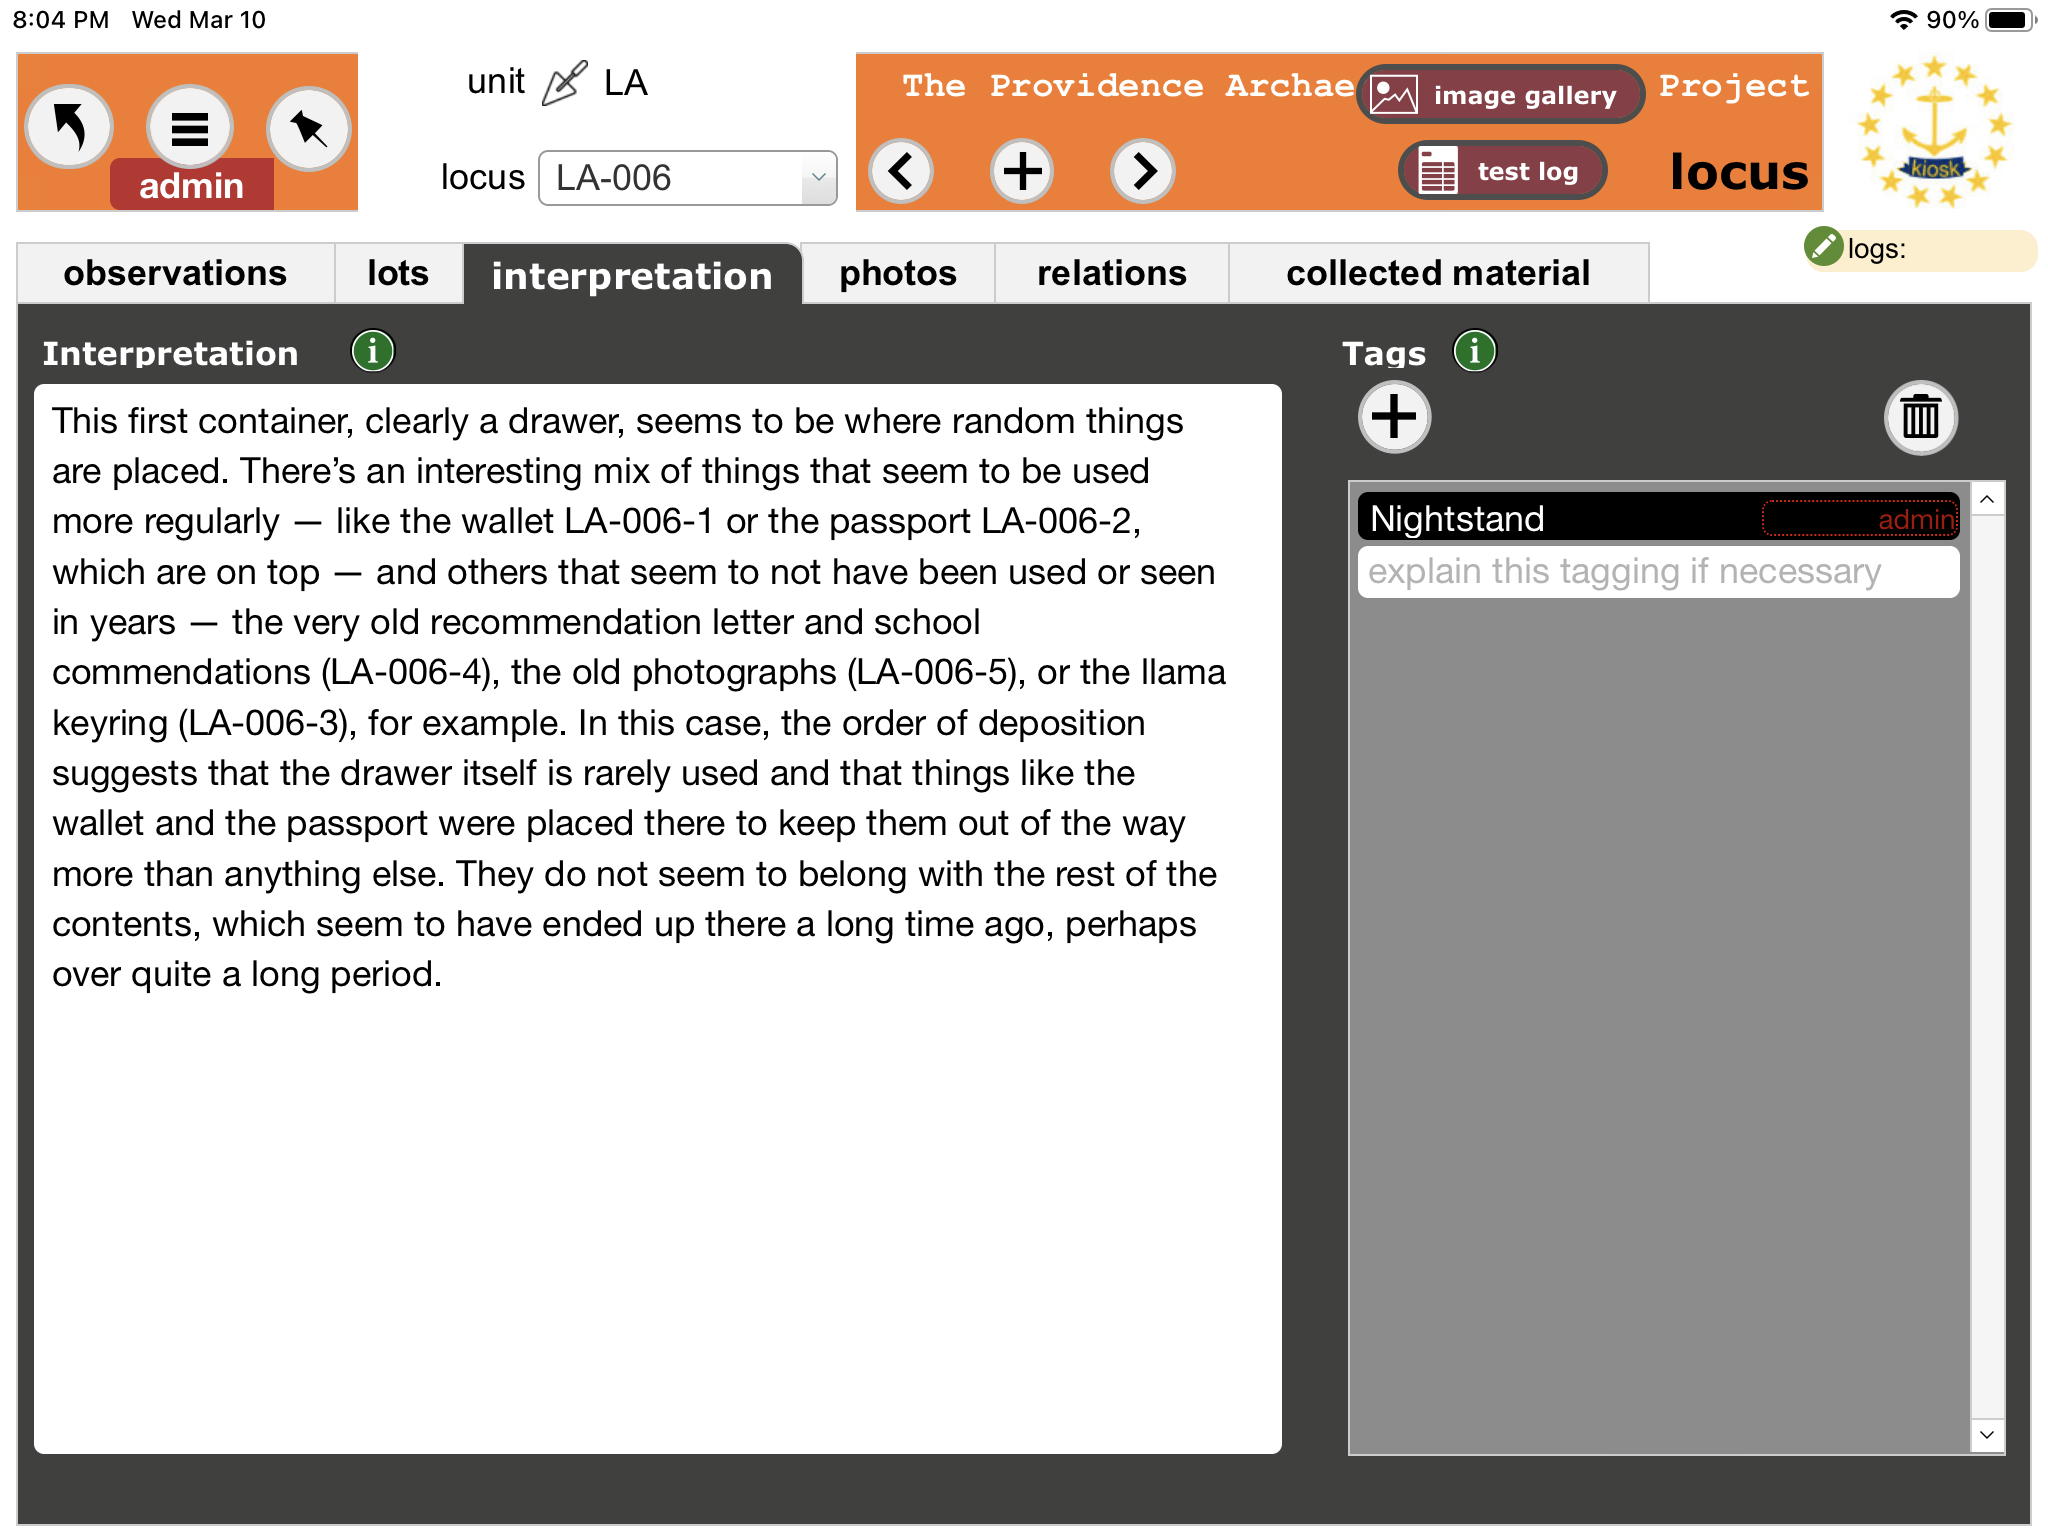Click the green pencil logs icon
Image resolution: width=2048 pixels, height=1536 pixels.
click(x=1823, y=247)
